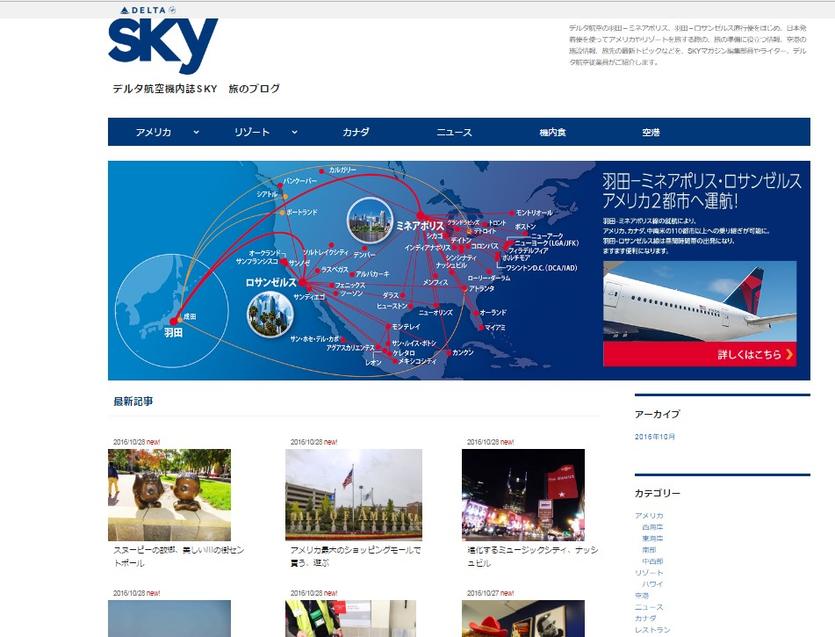Image resolution: width=835 pixels, height=637 pixels.
Task: Expand the リゾート menu chevron
Action: point(295,132)
